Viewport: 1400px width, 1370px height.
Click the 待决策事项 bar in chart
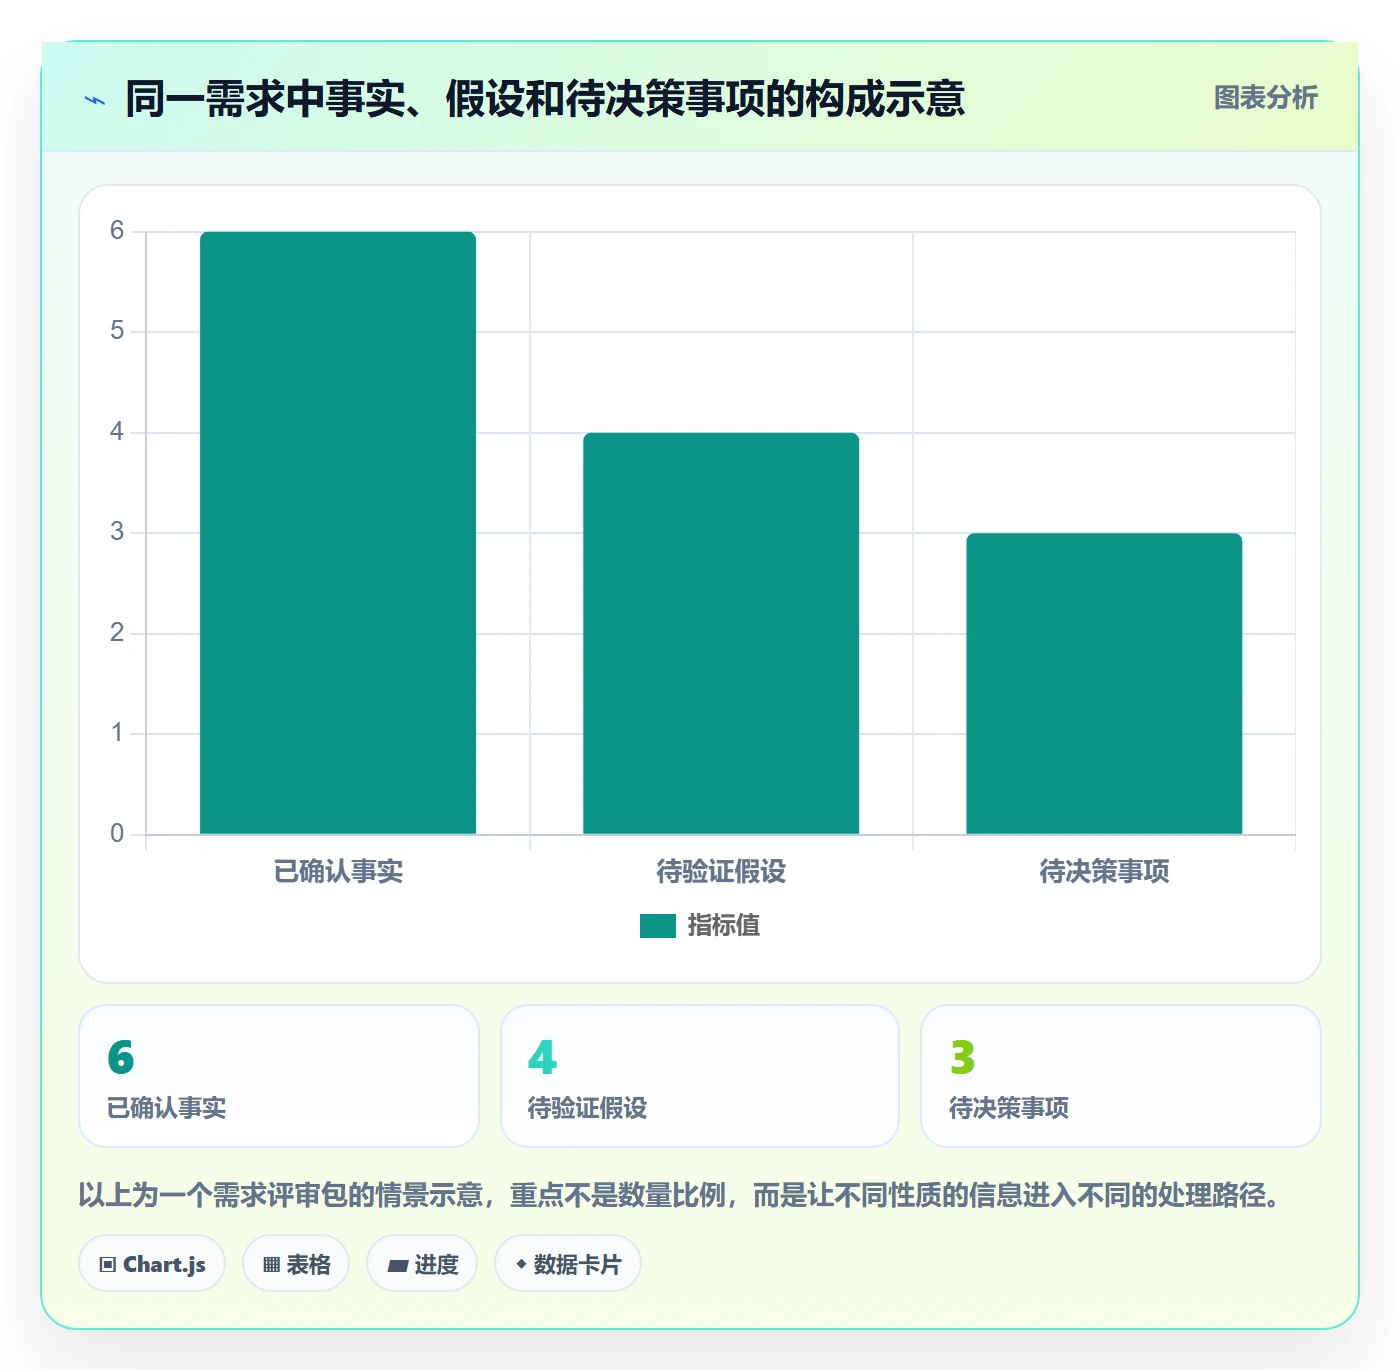pyautogui.click(x=1104, y=684)
